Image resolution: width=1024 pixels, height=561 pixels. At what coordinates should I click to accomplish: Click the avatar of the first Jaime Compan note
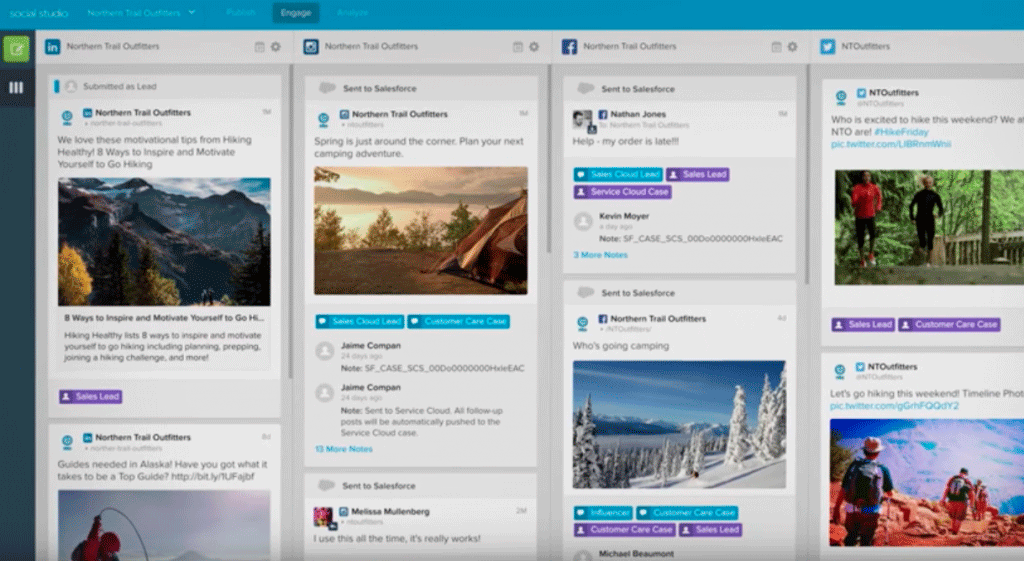325,351
